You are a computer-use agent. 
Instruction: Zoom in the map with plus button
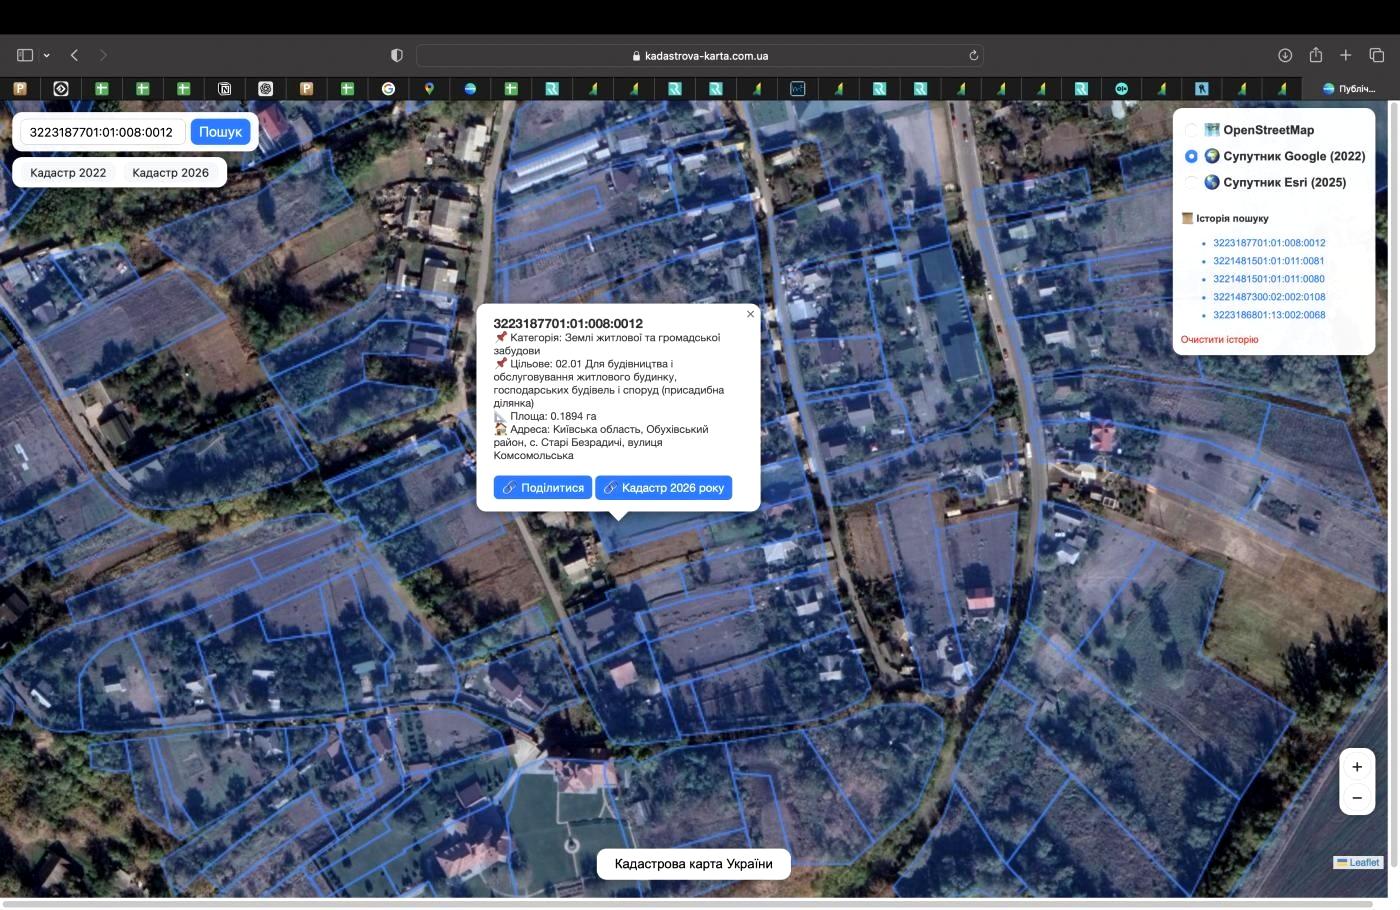click(1357, 767)
